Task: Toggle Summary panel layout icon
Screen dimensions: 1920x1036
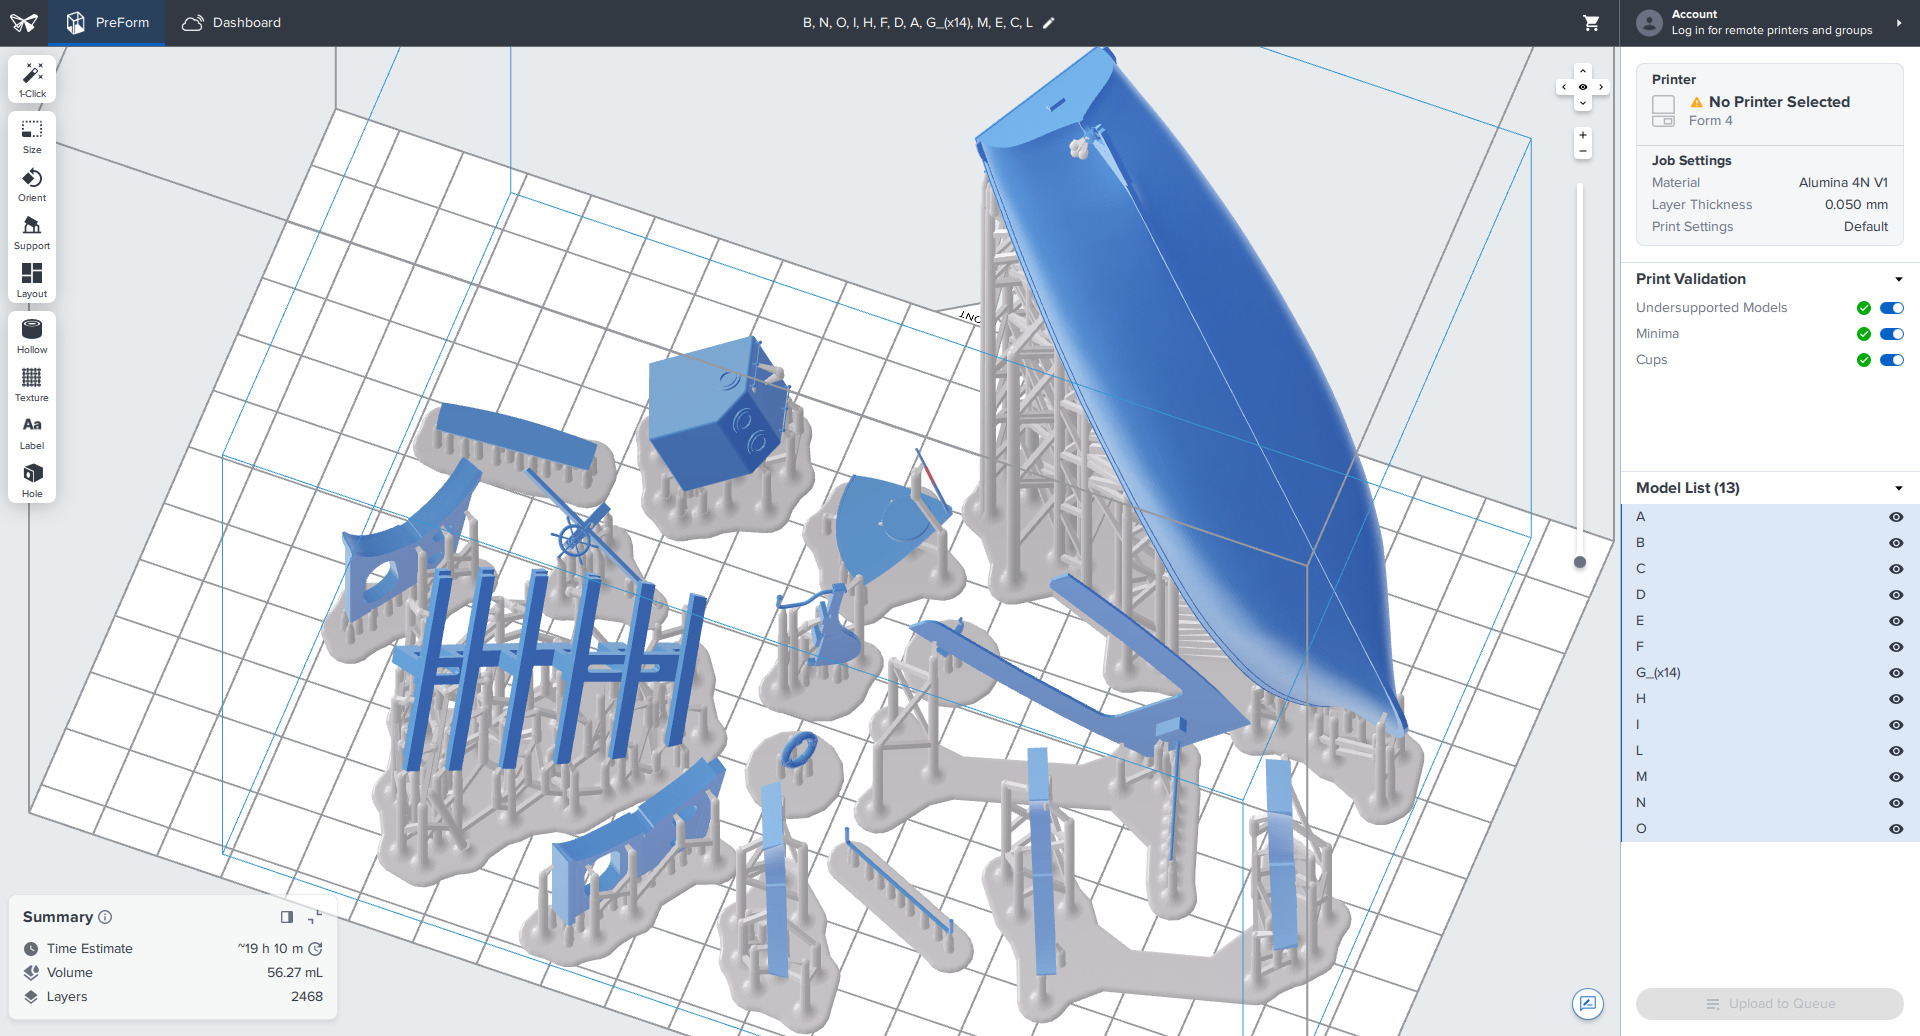Action: (x=287, y=917)
